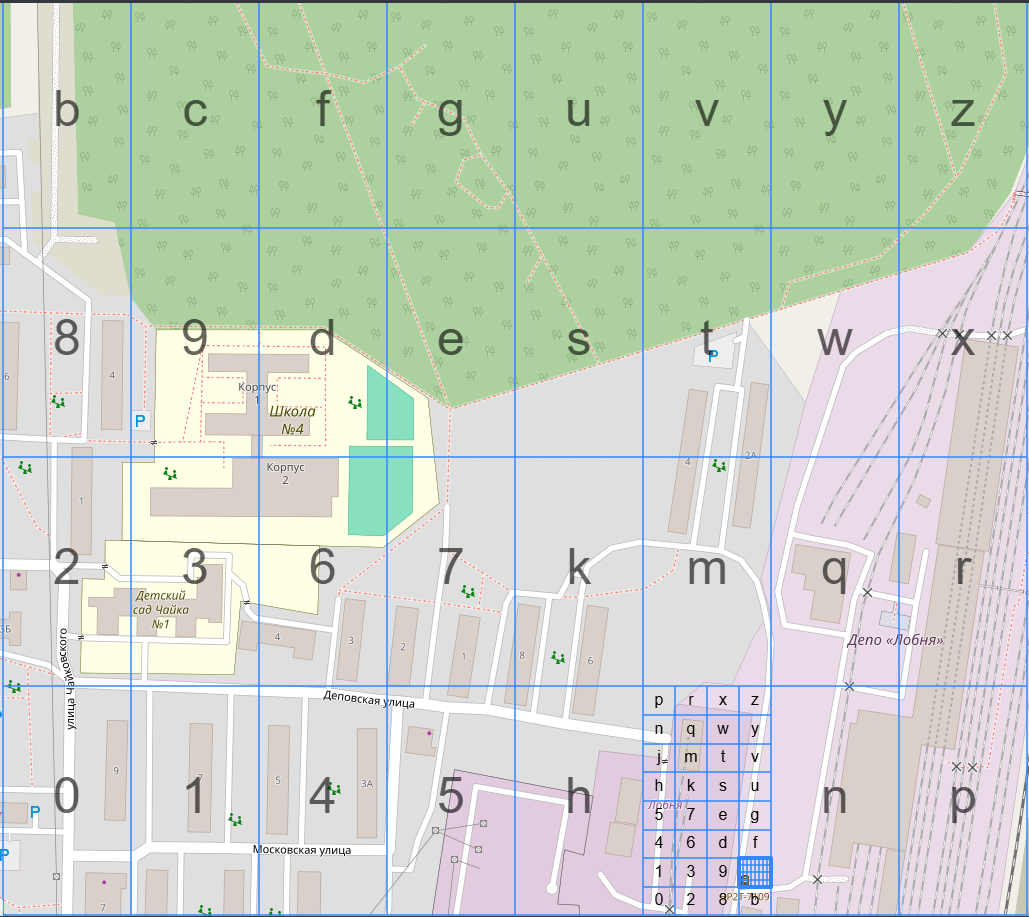Click the highlighted hatched cell in the small grid
Image resolution: width=1029 pixels, height=917 pixels.
coord(755,872)
